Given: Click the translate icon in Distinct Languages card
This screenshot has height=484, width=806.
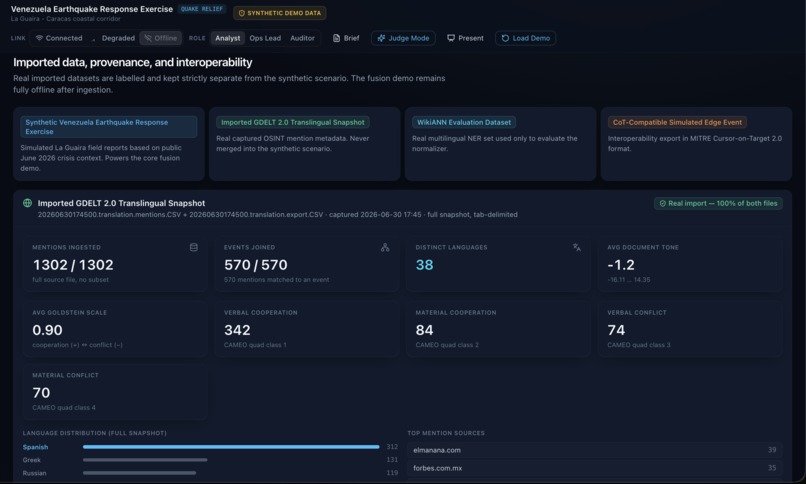Looking at the screenshot, I should pyautogui.click(x=577, y=247).
